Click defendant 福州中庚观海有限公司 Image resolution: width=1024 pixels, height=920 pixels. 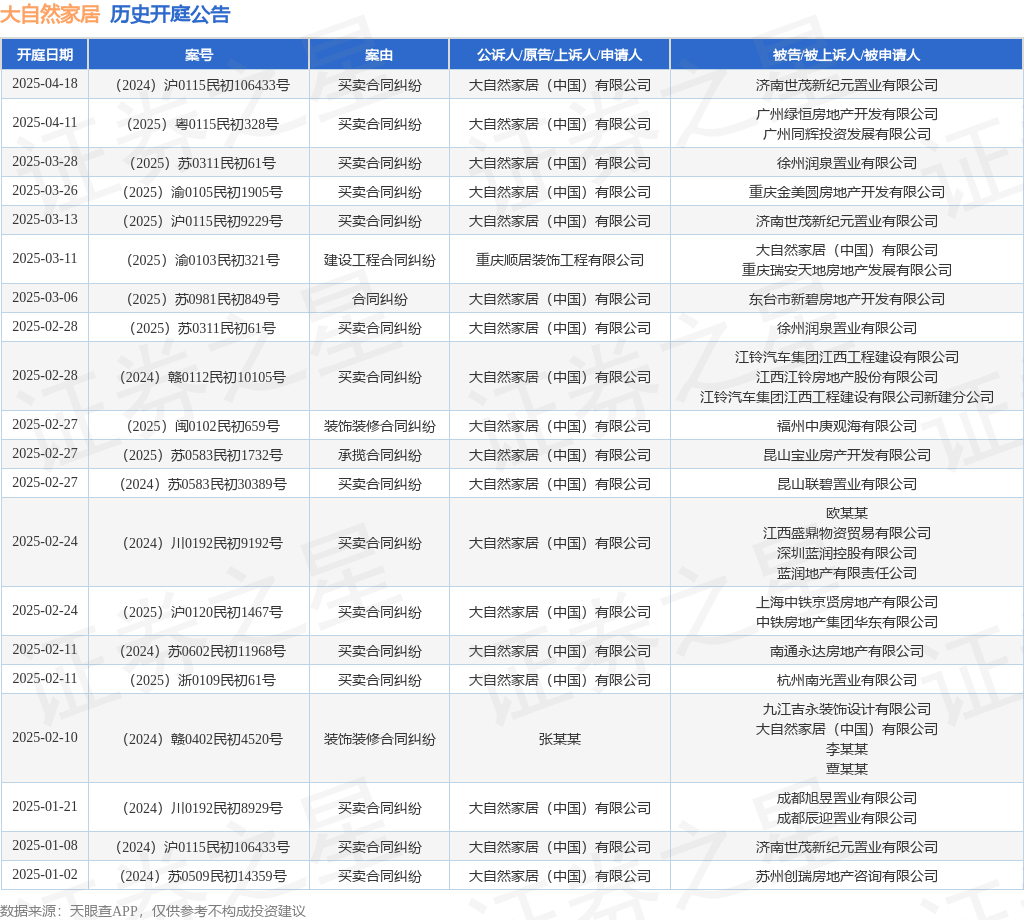click(x=846, y=426)
